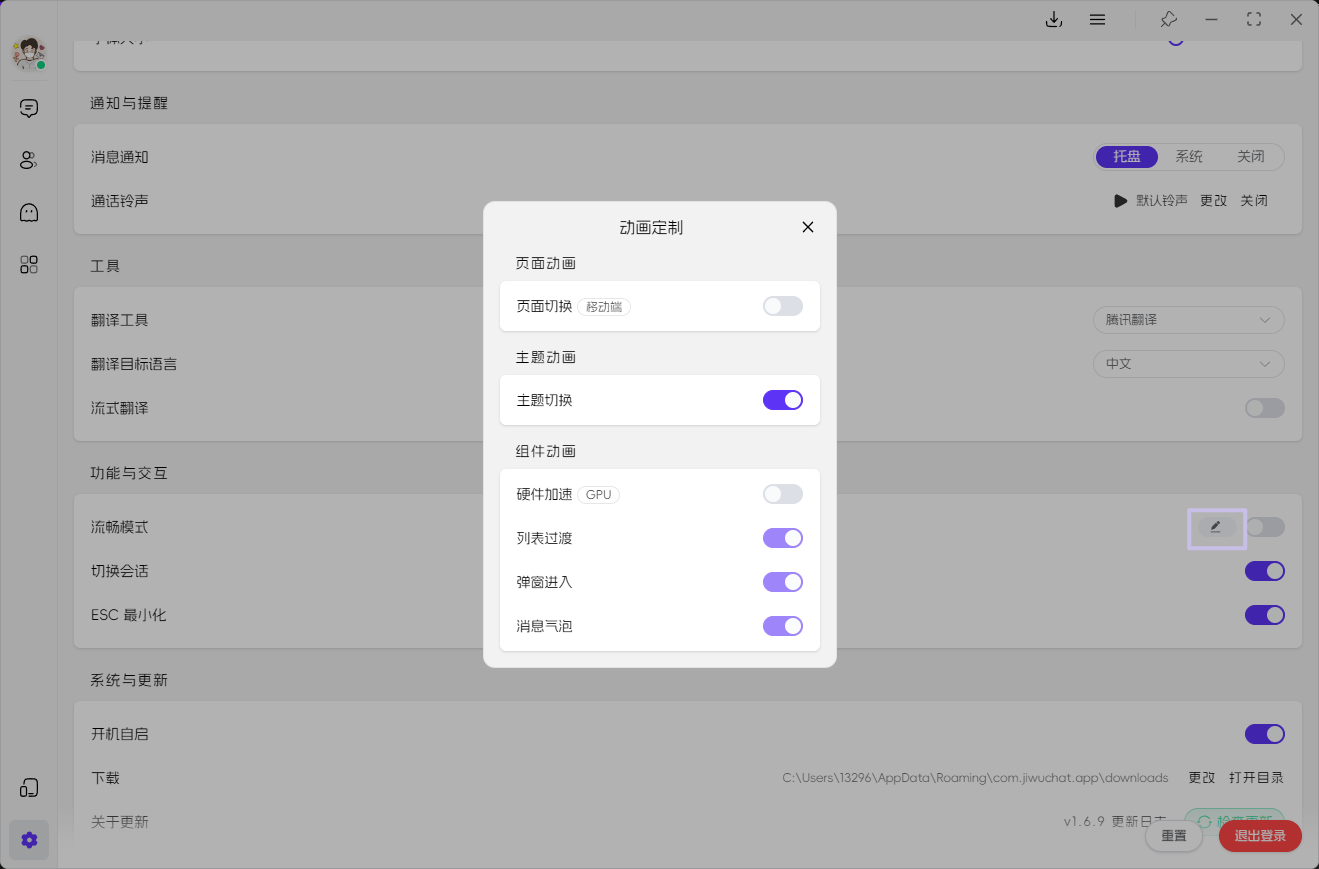This screenshot has width=1319, height=869.
Task: Click 更改 for download path
Action: coord(1201,778)
